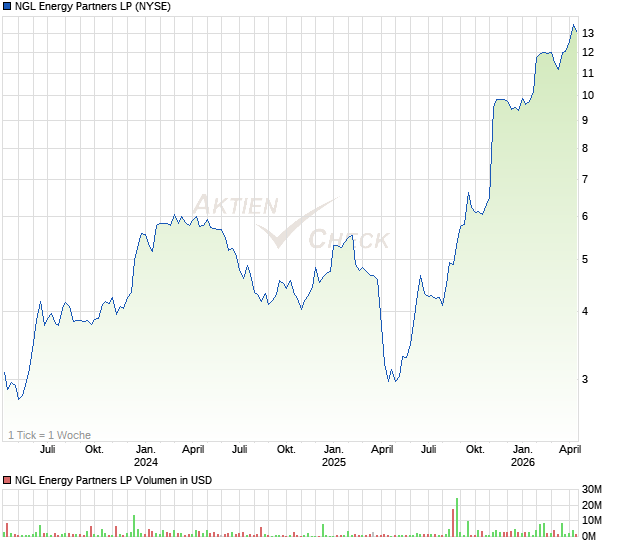Click the price axis label '12'

pos(588,52)
